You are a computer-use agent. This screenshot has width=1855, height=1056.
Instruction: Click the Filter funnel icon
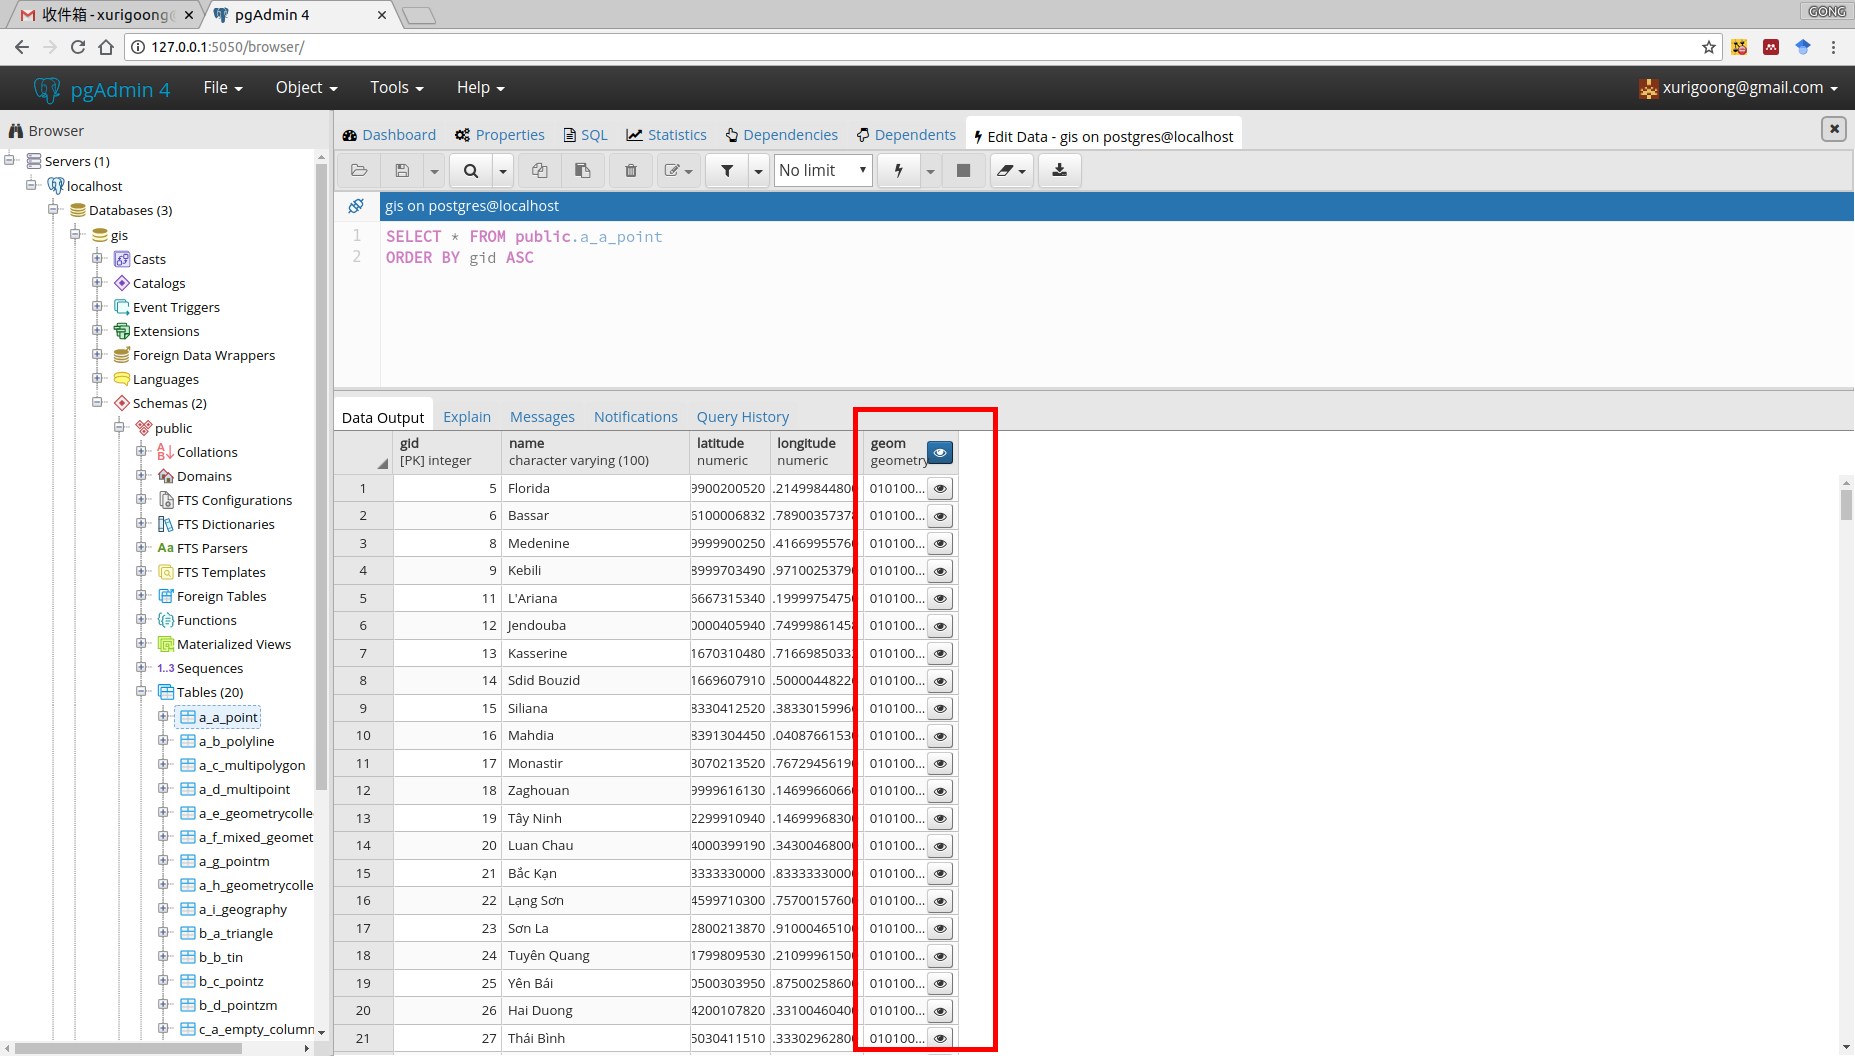(727, 171)
